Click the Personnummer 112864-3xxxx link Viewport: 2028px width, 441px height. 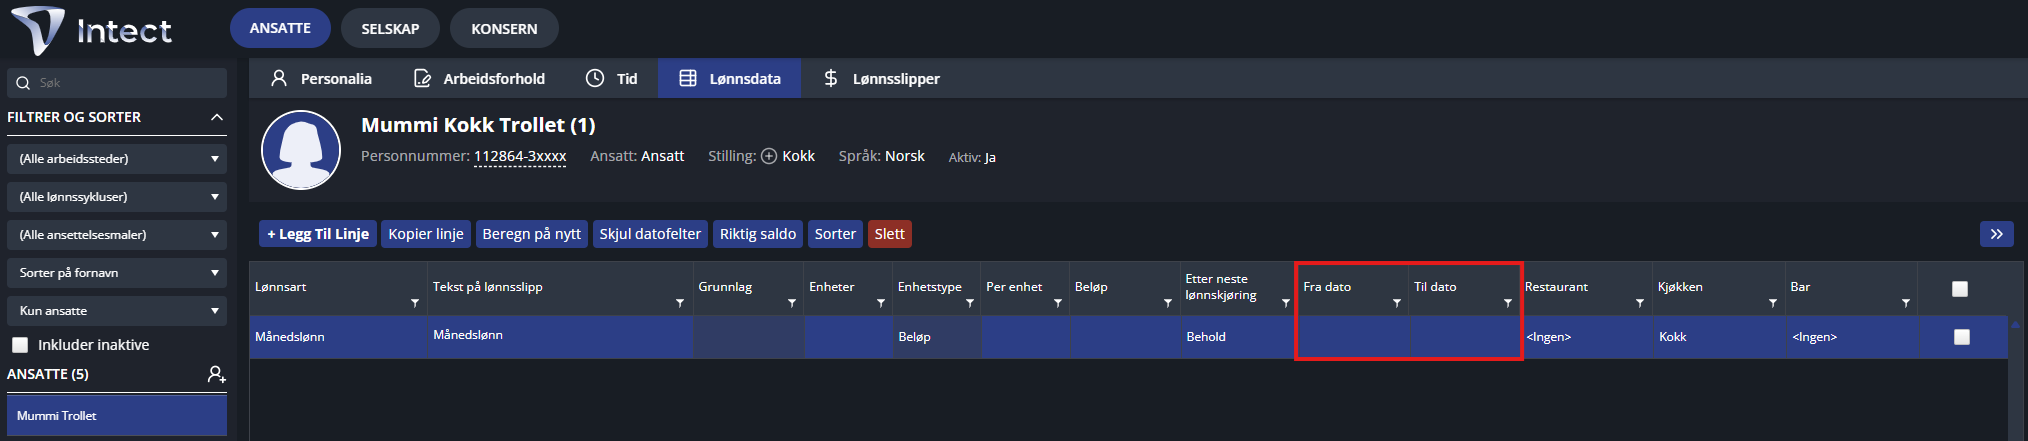(x=520, y=156)
